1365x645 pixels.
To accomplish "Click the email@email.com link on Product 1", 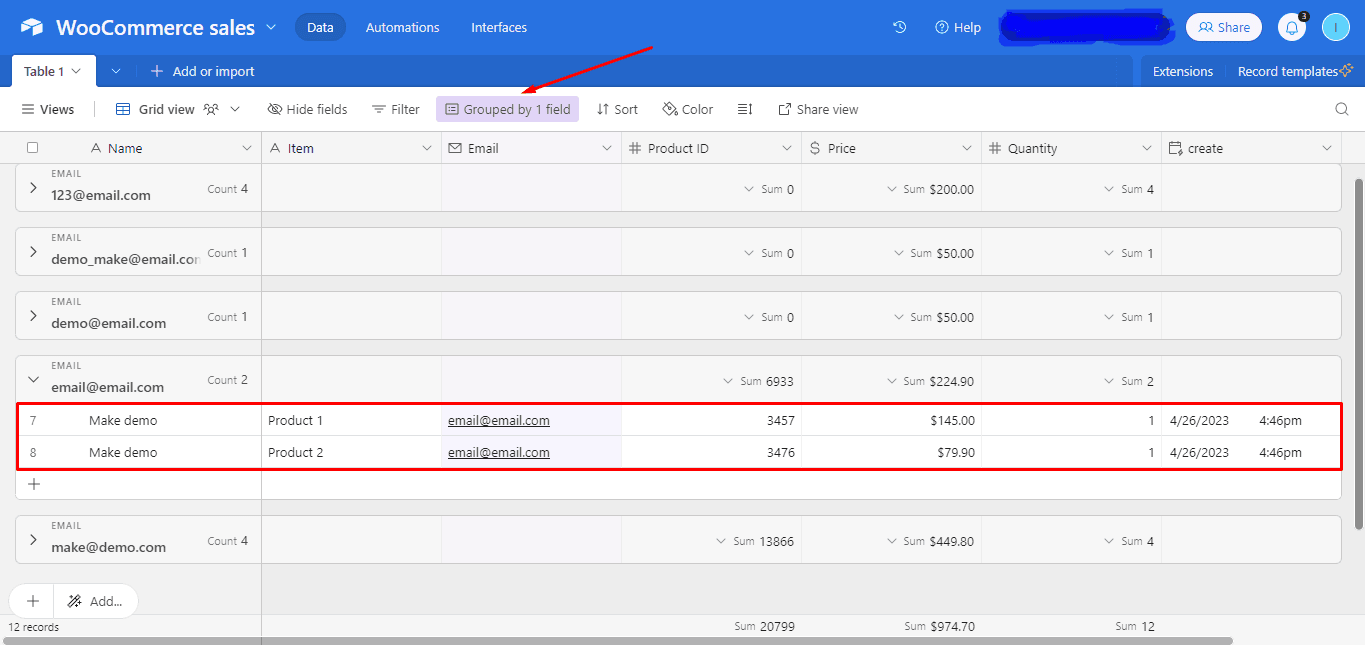I will (498, 420).
